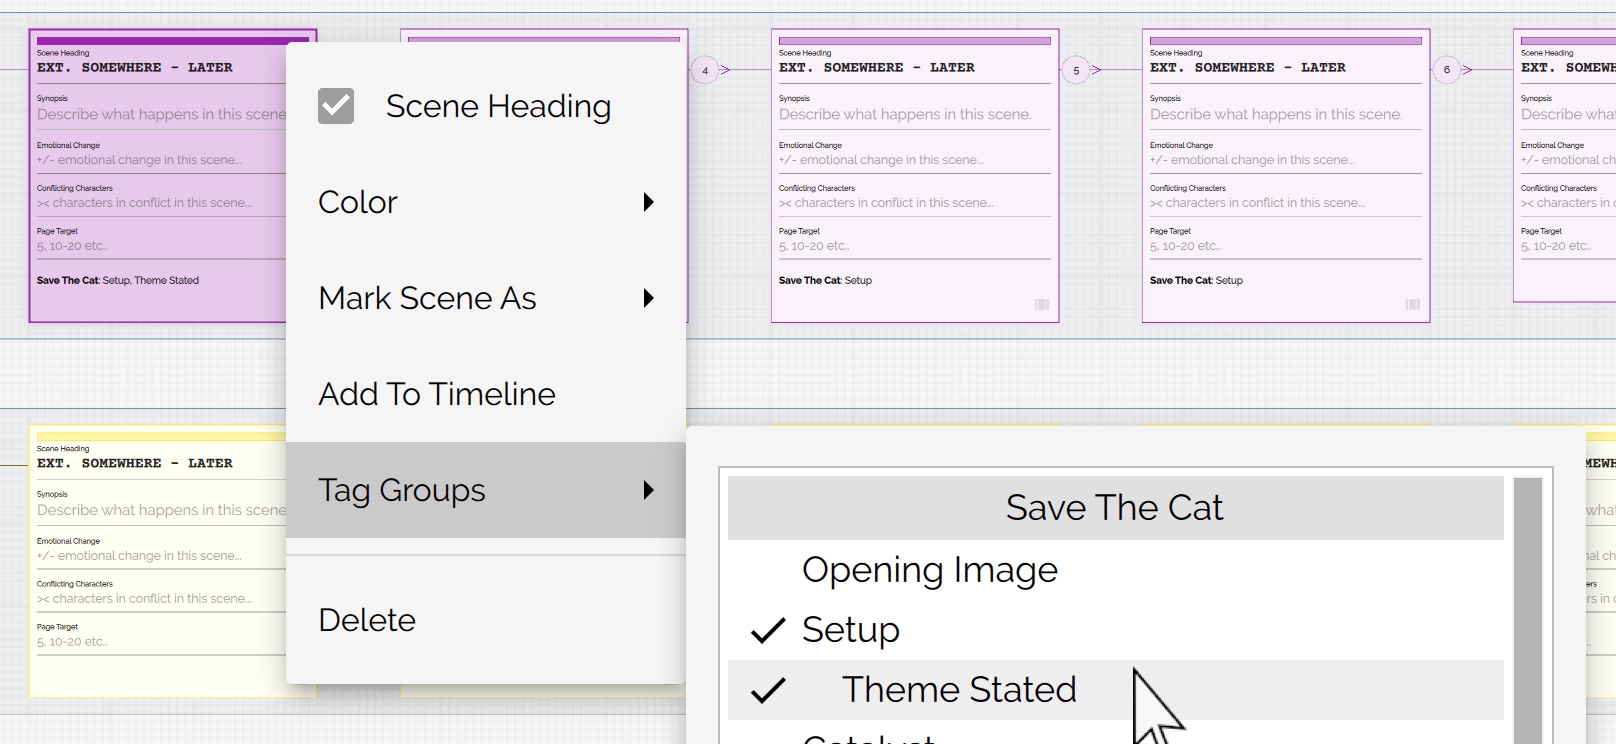
Task: Click Emotional Change field on card after marker 5
Action: click(1286, 160)
